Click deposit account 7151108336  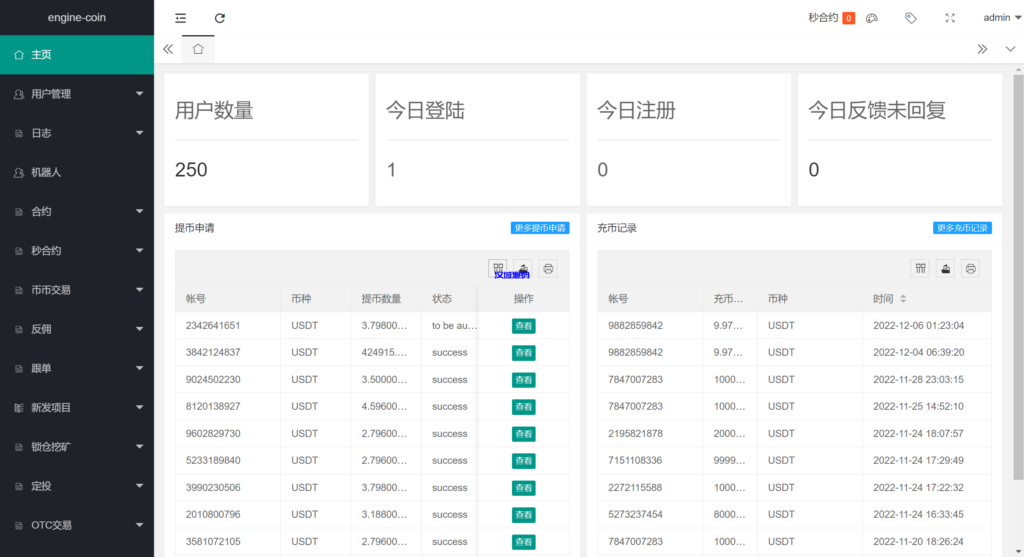pos(635,460)
